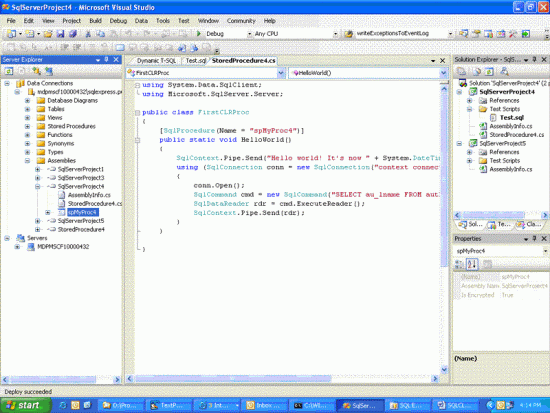Open the active files list arrow
Viewport: 550px width, 413px height.
[x=433, y=61]
